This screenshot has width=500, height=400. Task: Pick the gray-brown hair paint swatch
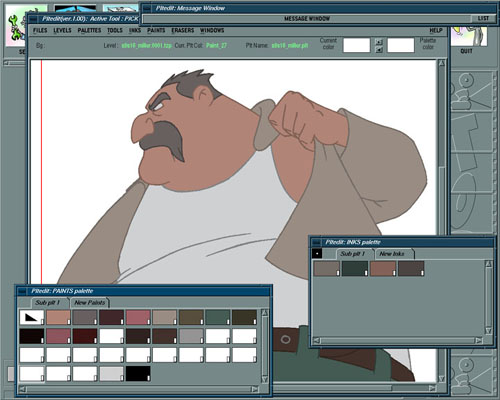[85, 317]
